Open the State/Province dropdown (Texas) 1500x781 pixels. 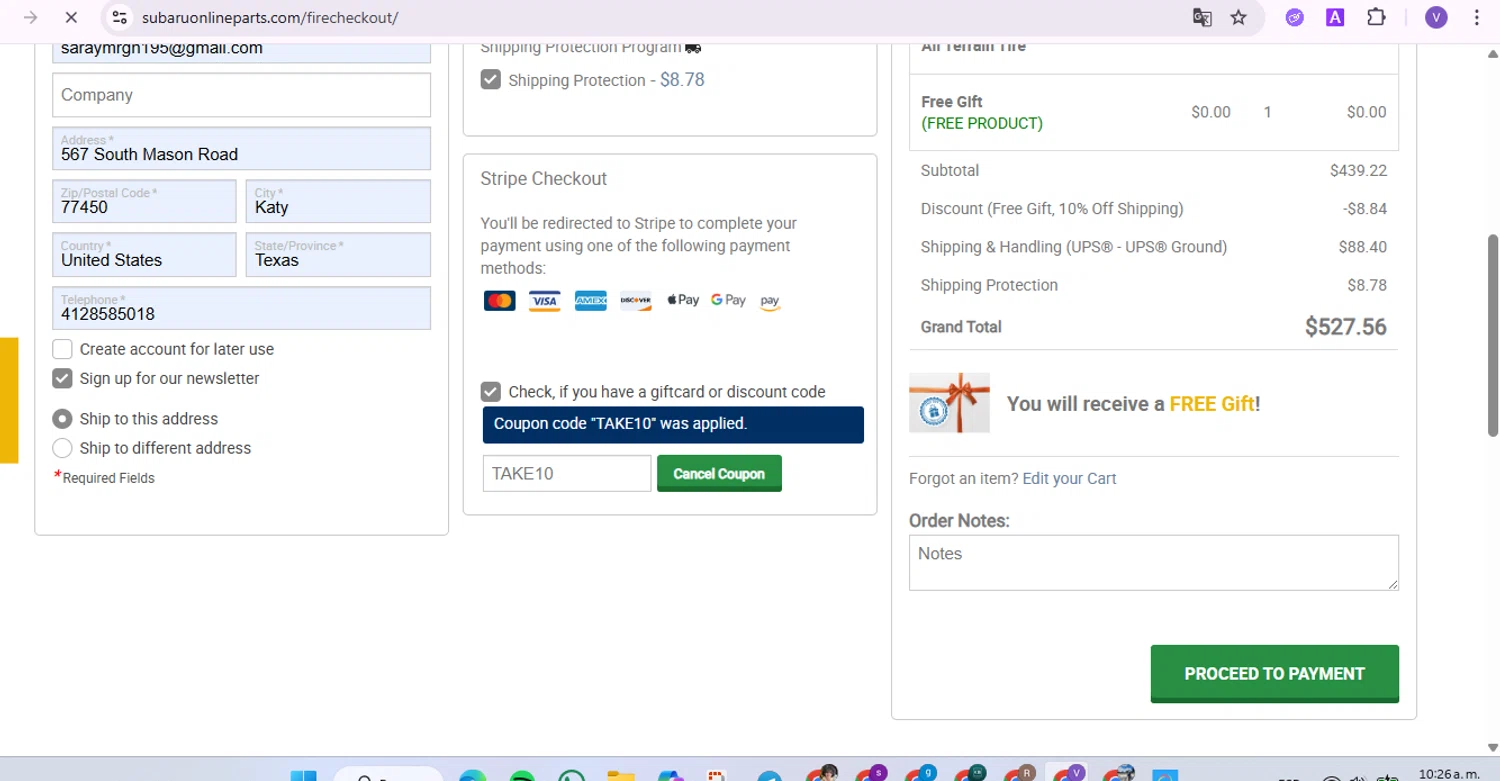338,255
